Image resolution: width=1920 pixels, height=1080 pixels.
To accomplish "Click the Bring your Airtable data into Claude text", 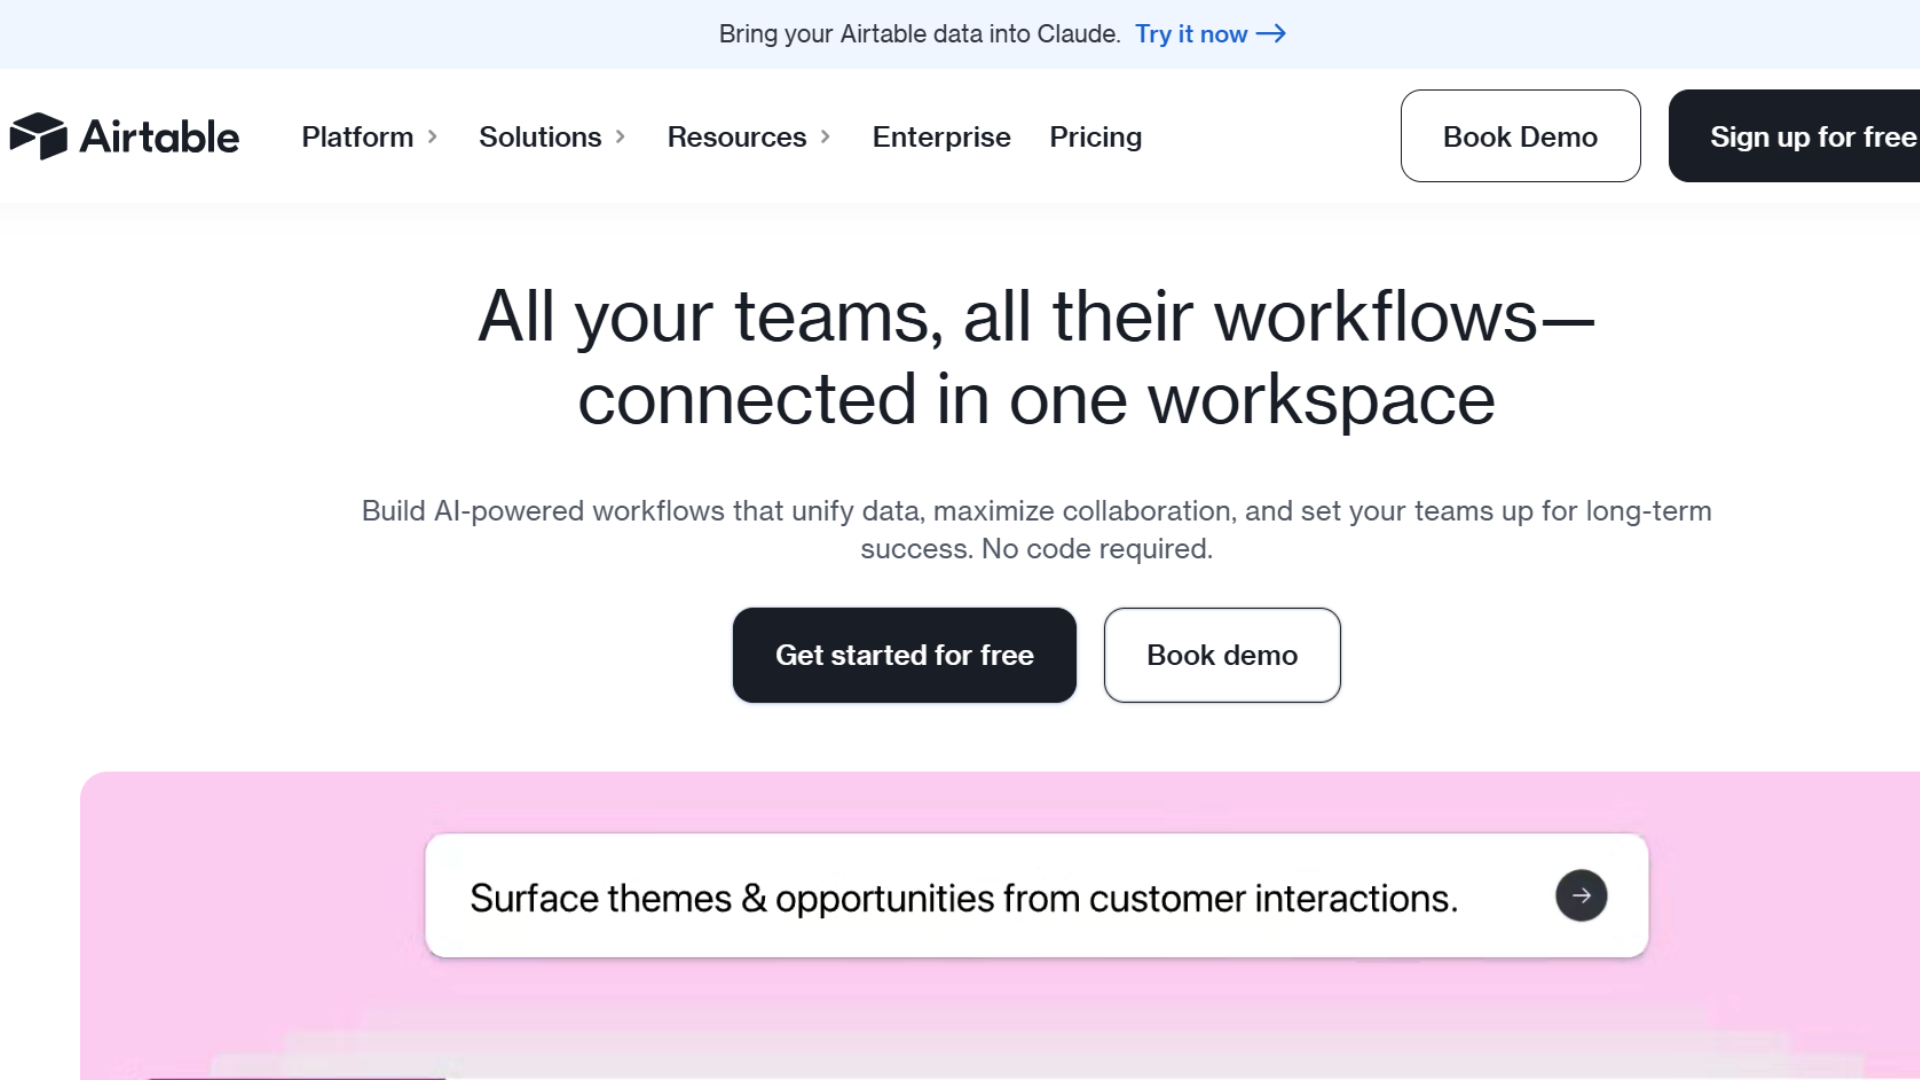I will 920,34.
